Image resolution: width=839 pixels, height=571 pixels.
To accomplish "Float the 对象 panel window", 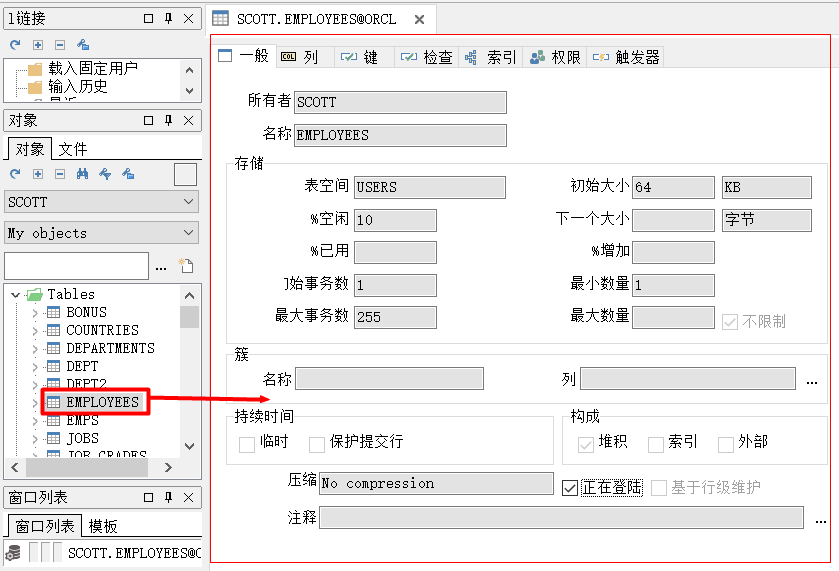I will click(x=149, y=121).
